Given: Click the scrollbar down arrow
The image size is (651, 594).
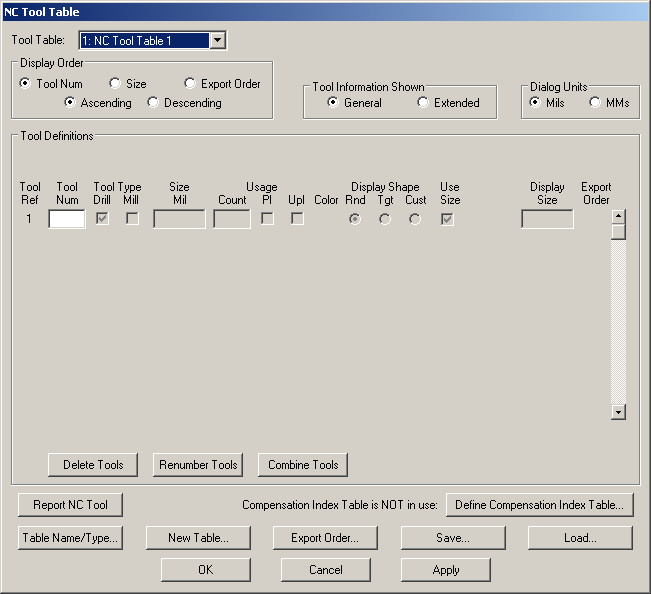Looking at the screenshot, I should coord(618,412).
